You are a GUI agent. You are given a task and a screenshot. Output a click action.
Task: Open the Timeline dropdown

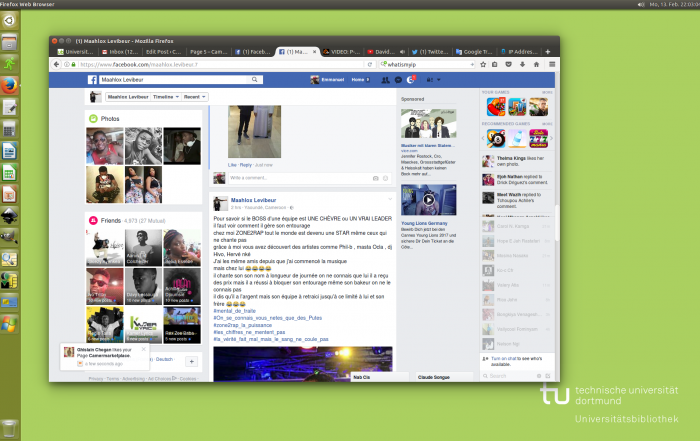click(160, 97)
